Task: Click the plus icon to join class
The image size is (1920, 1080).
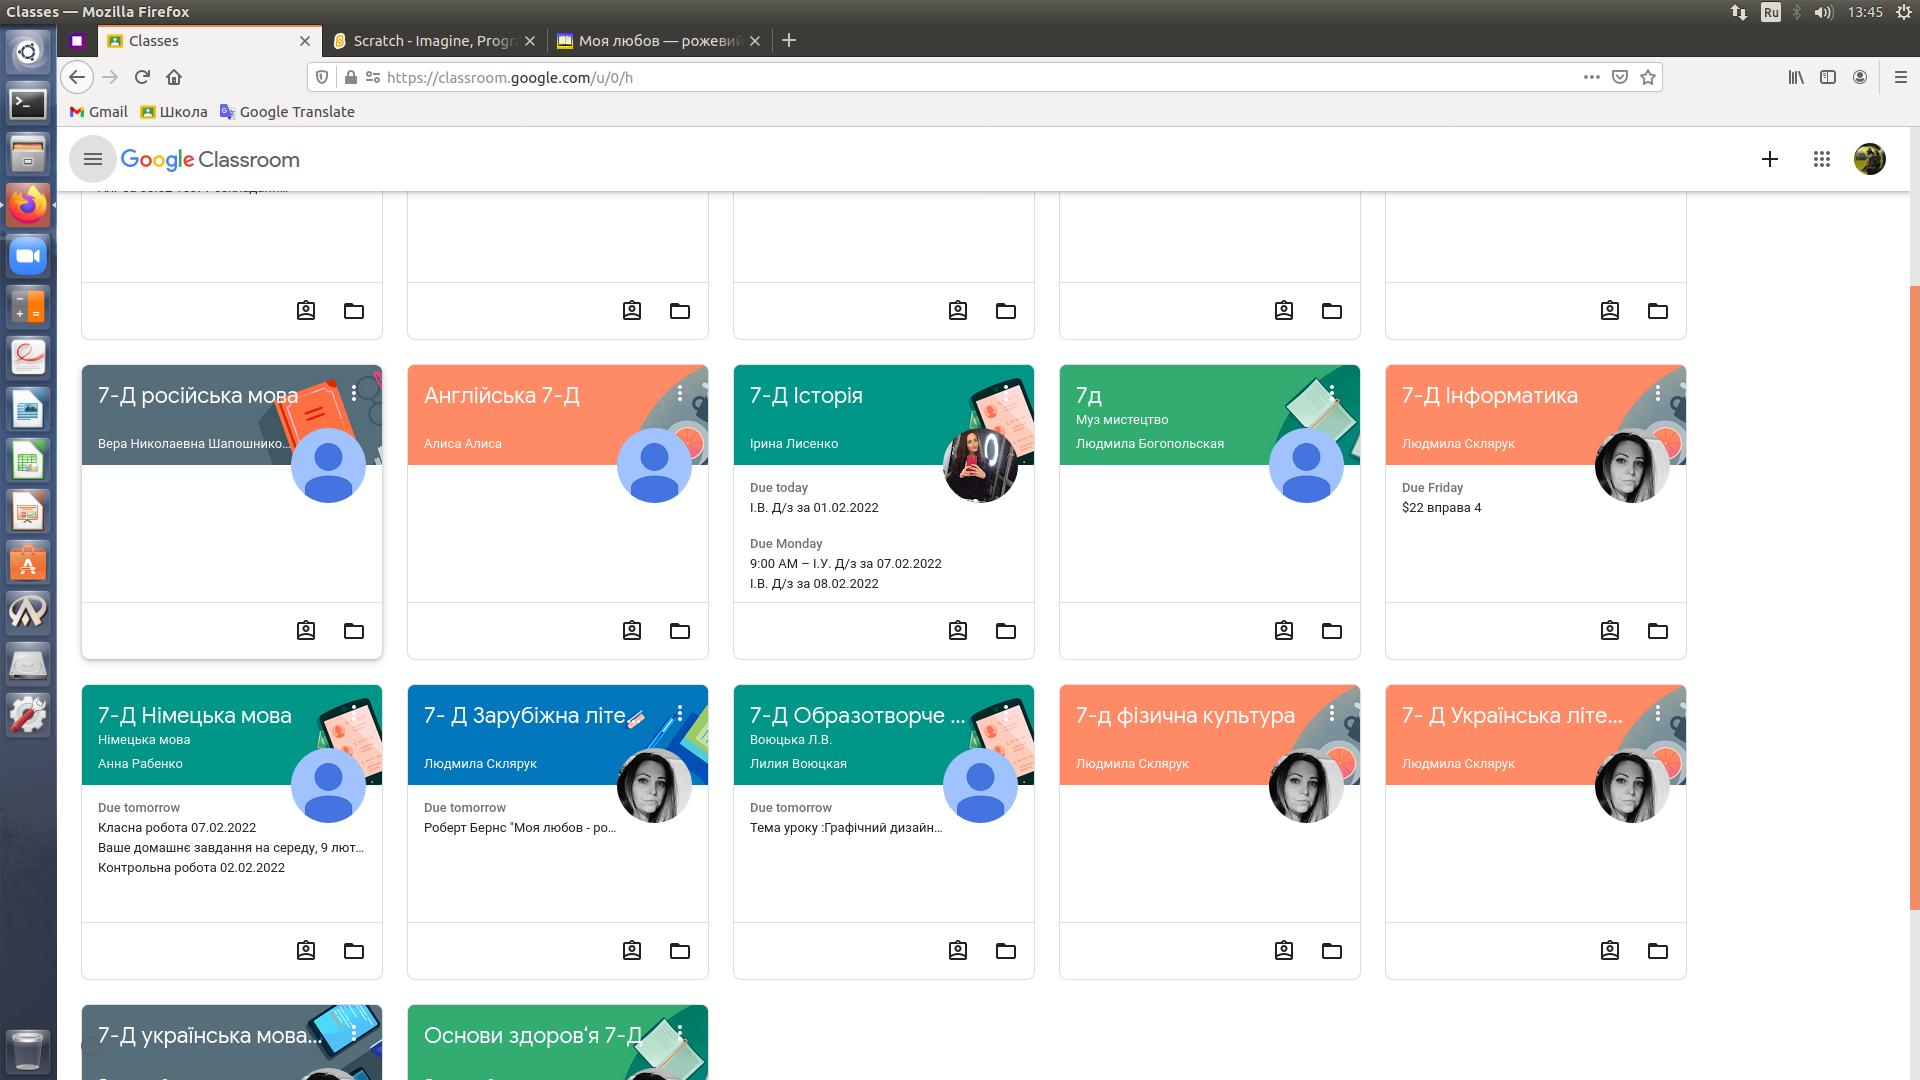Action: click(x=1769, y=159)
